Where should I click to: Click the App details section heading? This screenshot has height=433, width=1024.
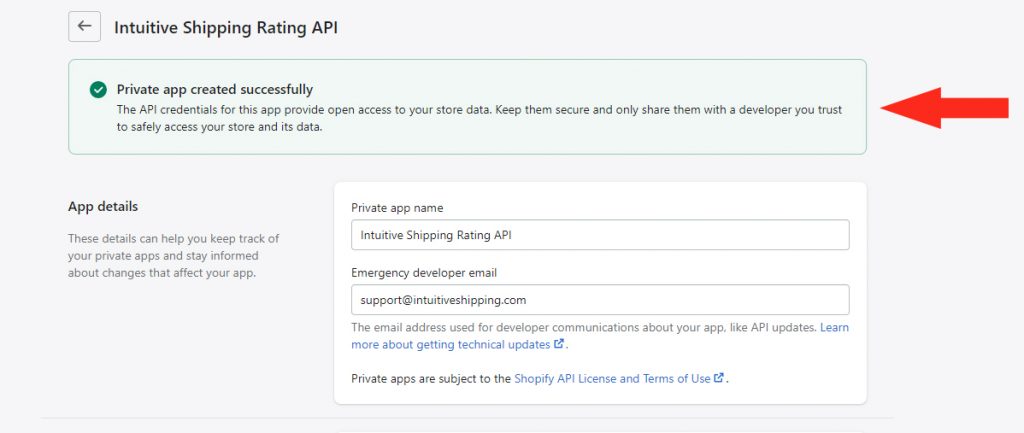coord(103,206)
